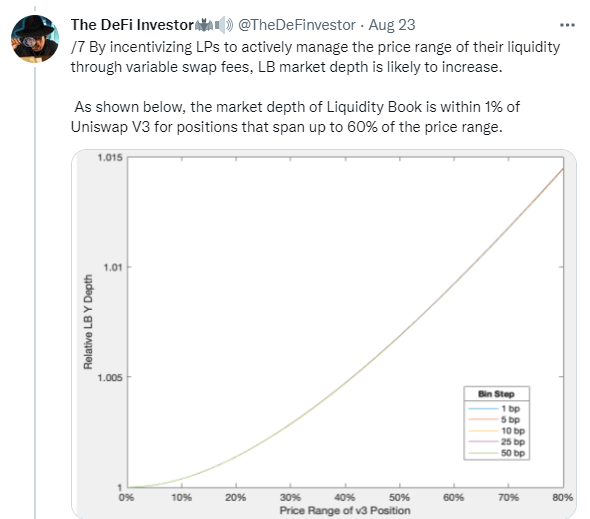Open the tweet's three-dot more menu
Image resolution: width=590 pixels, height=519 pixels.
click(x=567, y=25)
